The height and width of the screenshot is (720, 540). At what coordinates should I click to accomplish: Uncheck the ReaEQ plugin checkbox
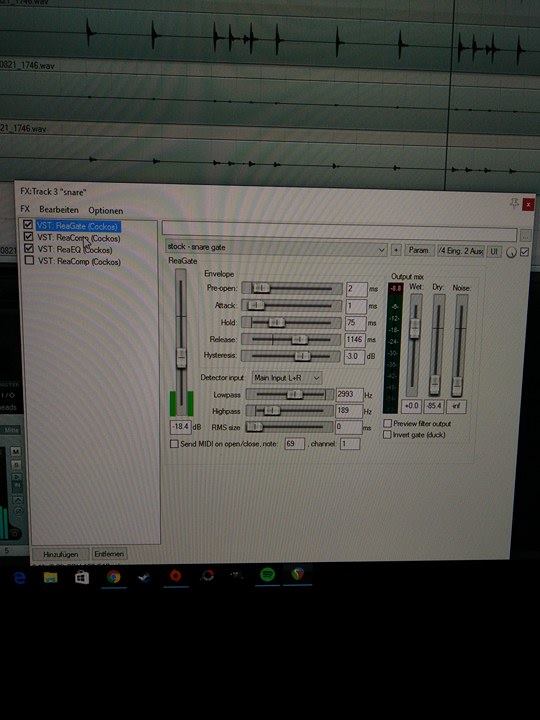(29, 248)
